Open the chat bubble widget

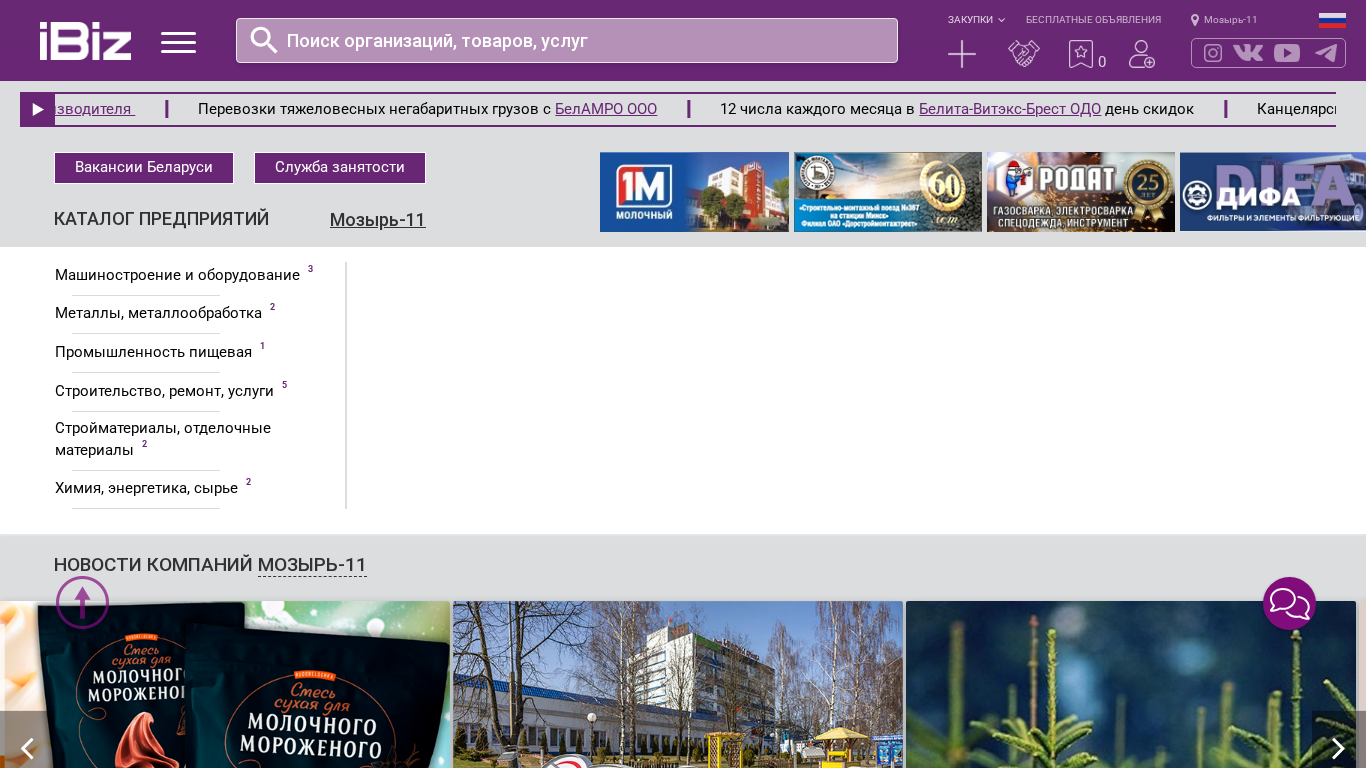click(x=1290, y=604)
